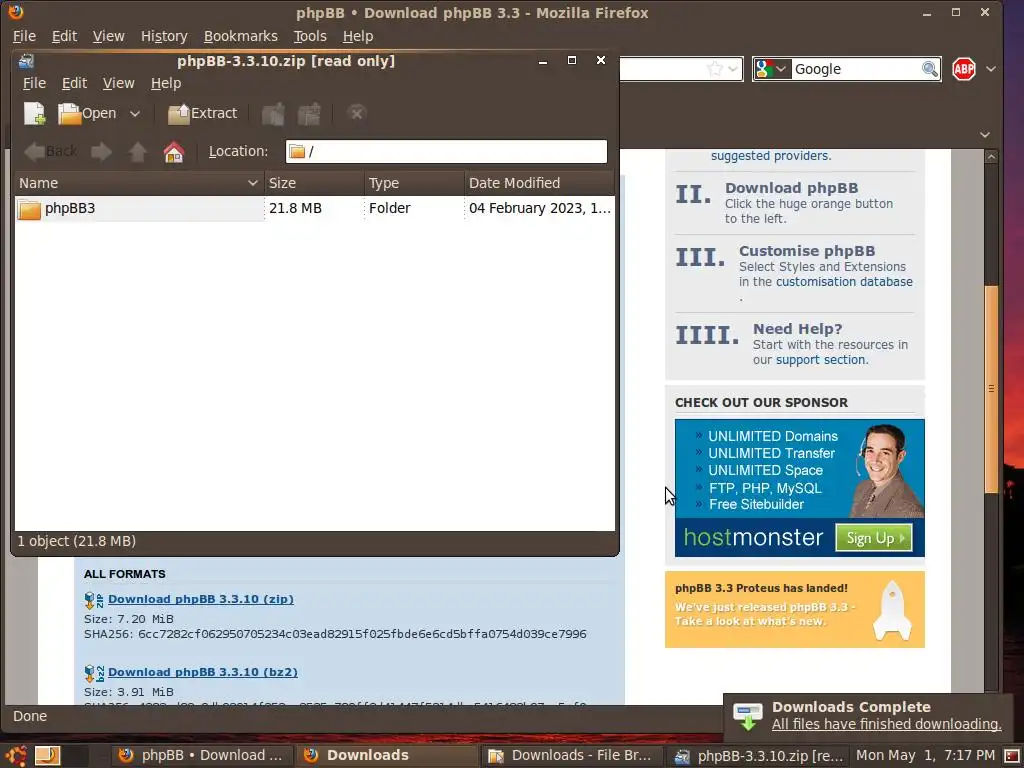
Task: Expand the Open recent archives dropdown arrow
Action: (135, 114)
